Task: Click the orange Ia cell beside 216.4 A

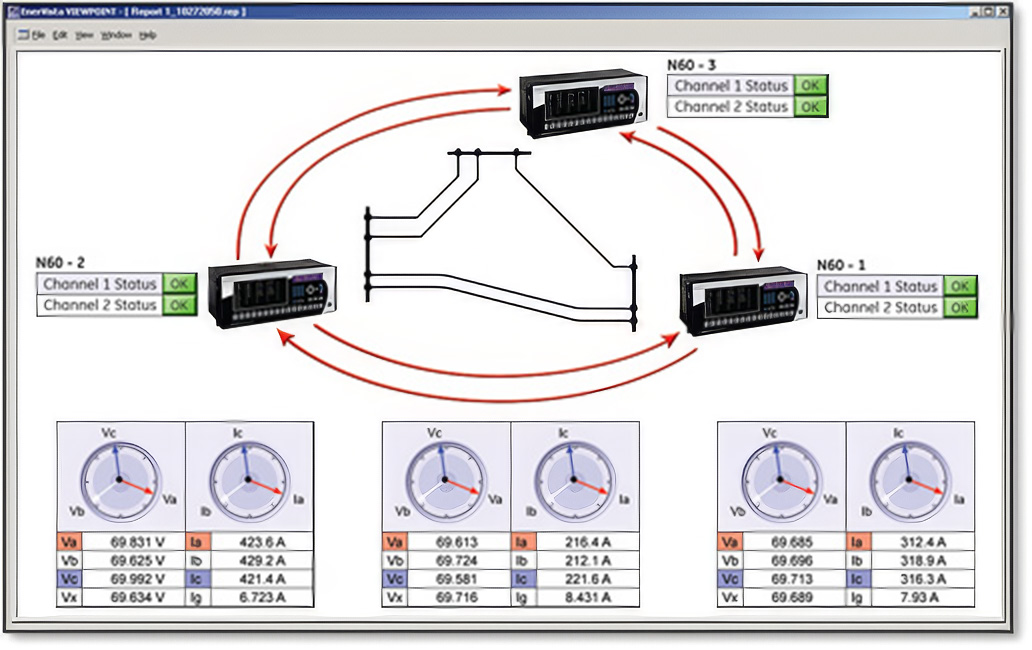Action: [x=523, y=542]
